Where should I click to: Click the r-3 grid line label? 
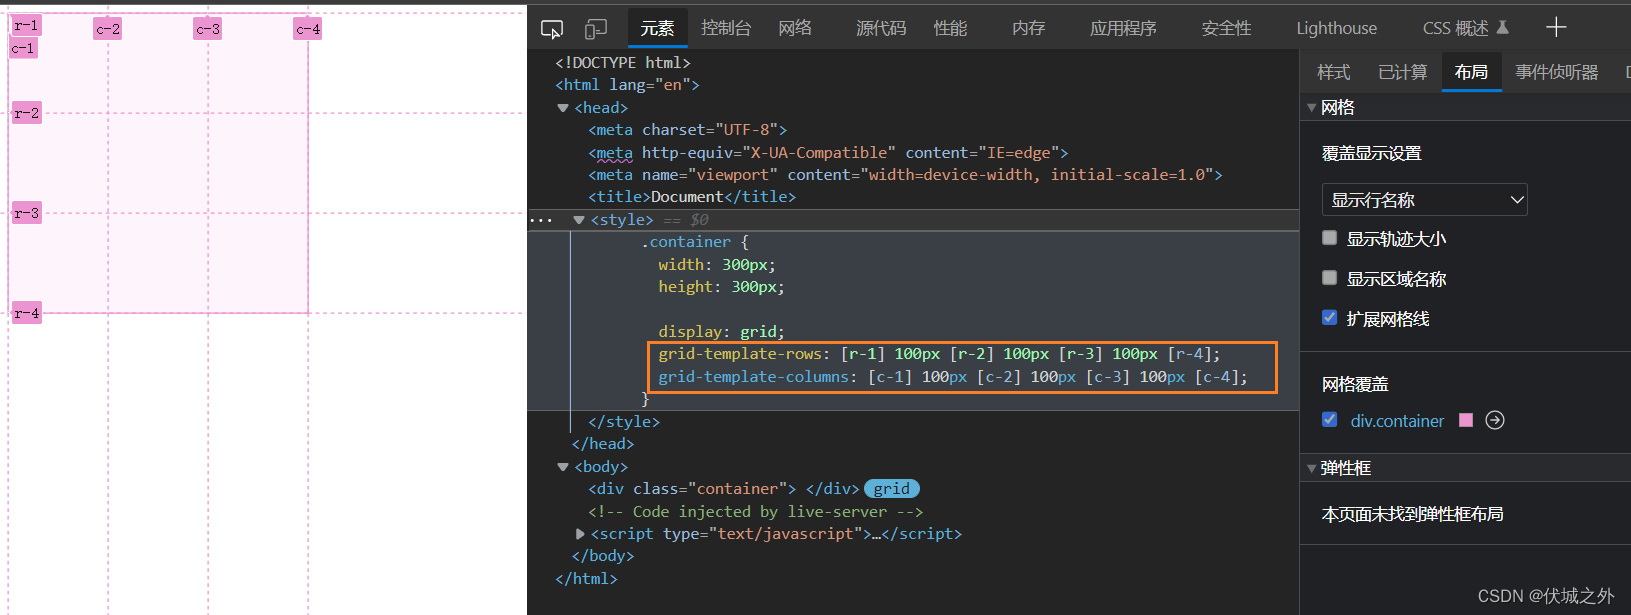(26, 213)
